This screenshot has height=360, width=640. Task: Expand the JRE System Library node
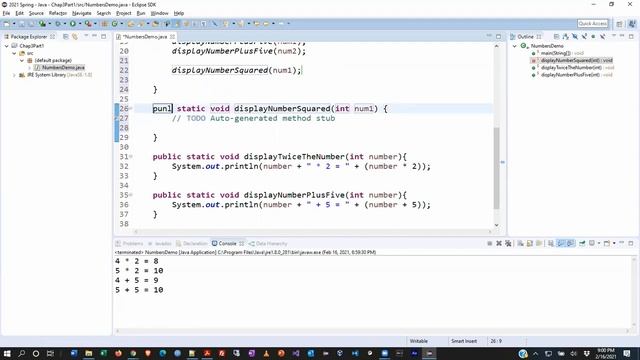tap(14, 75)
